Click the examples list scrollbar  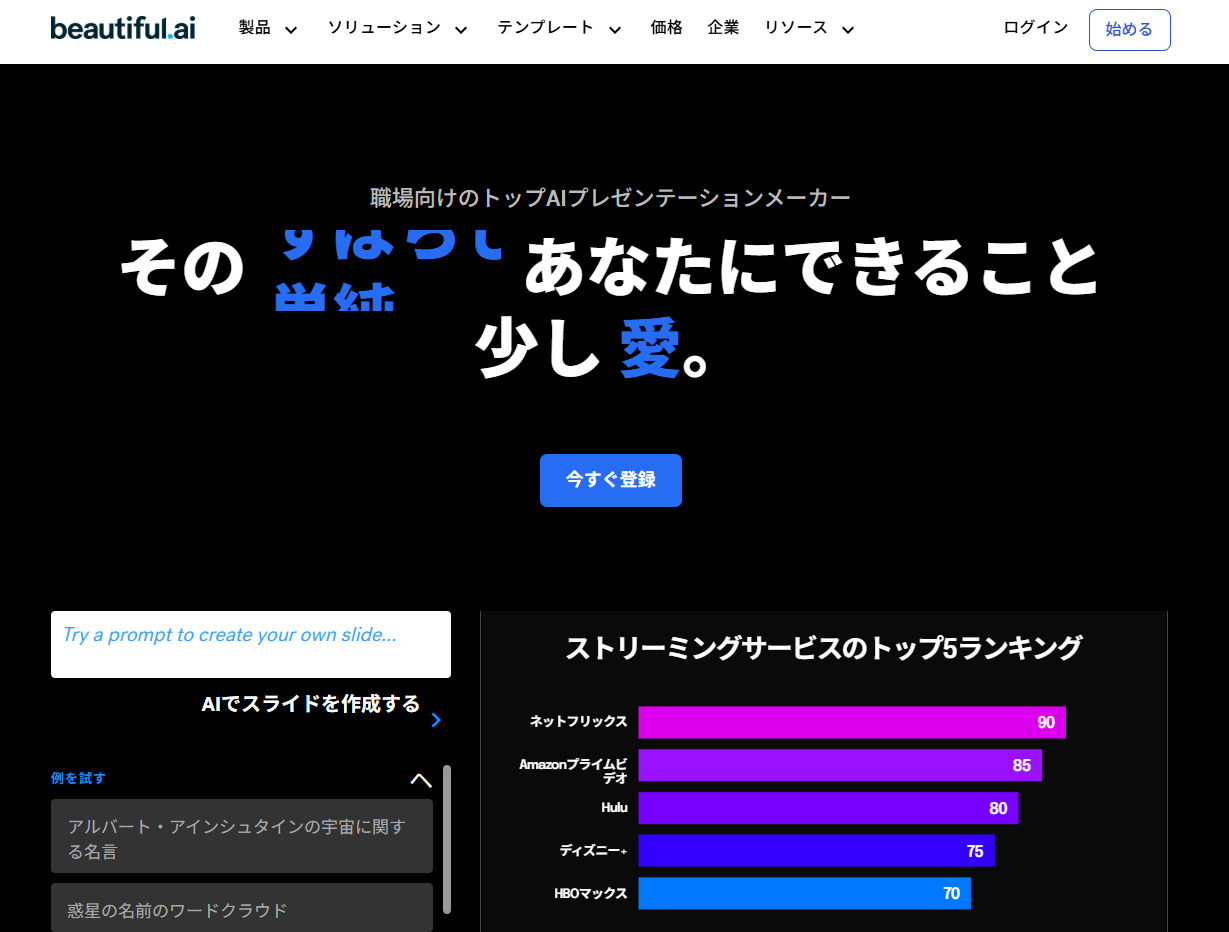tap(447, 838)
